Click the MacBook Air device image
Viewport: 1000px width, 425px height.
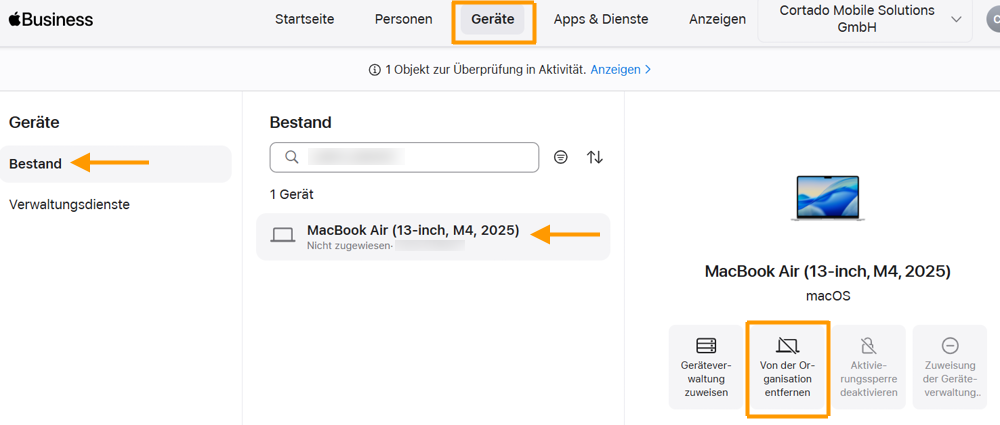(827, 198)
